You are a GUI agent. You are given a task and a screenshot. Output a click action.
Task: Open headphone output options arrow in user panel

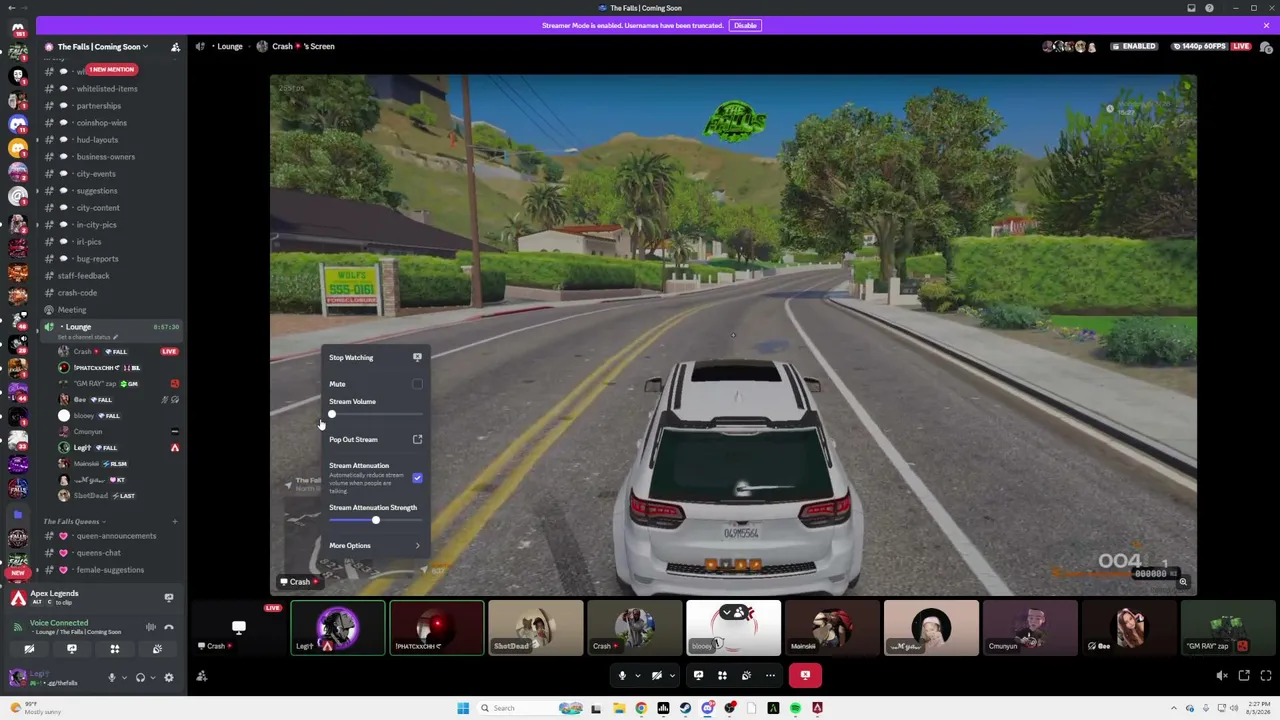point(152,677)
